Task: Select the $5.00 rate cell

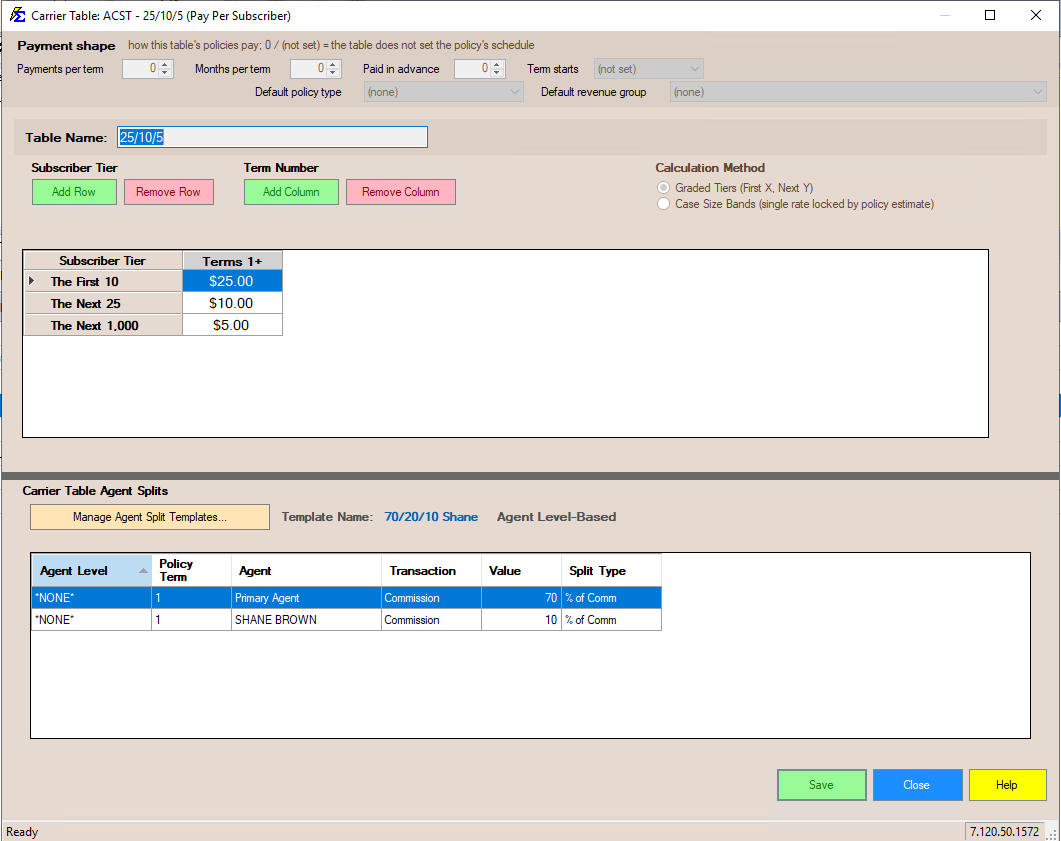Action: 231,325
